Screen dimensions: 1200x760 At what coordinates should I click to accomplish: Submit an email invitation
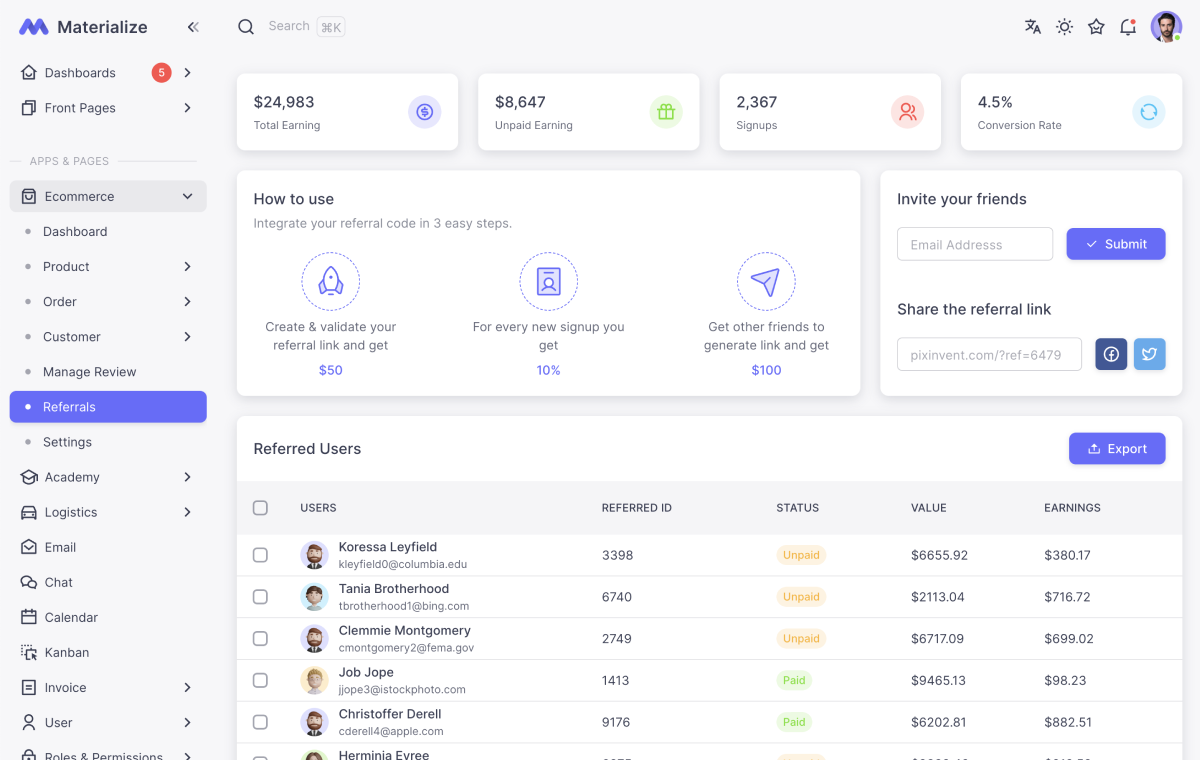click(x=1116, y=243)
